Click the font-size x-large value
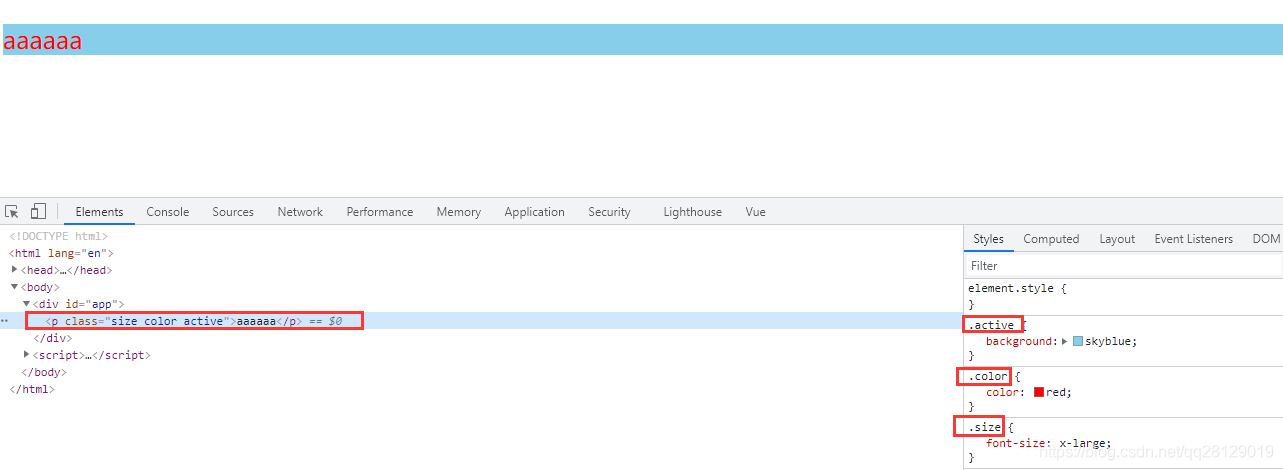 (x=1082, y=443)
